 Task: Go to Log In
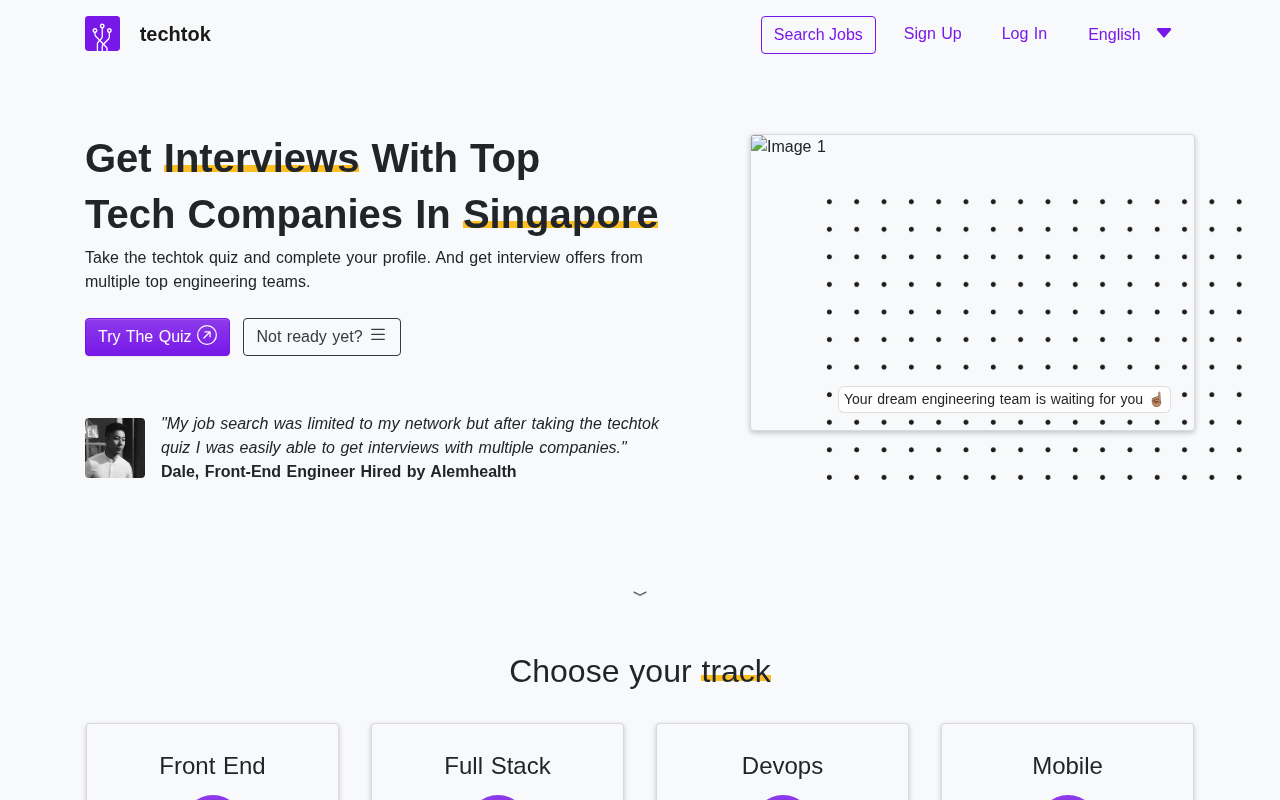tap(1024, 34)
